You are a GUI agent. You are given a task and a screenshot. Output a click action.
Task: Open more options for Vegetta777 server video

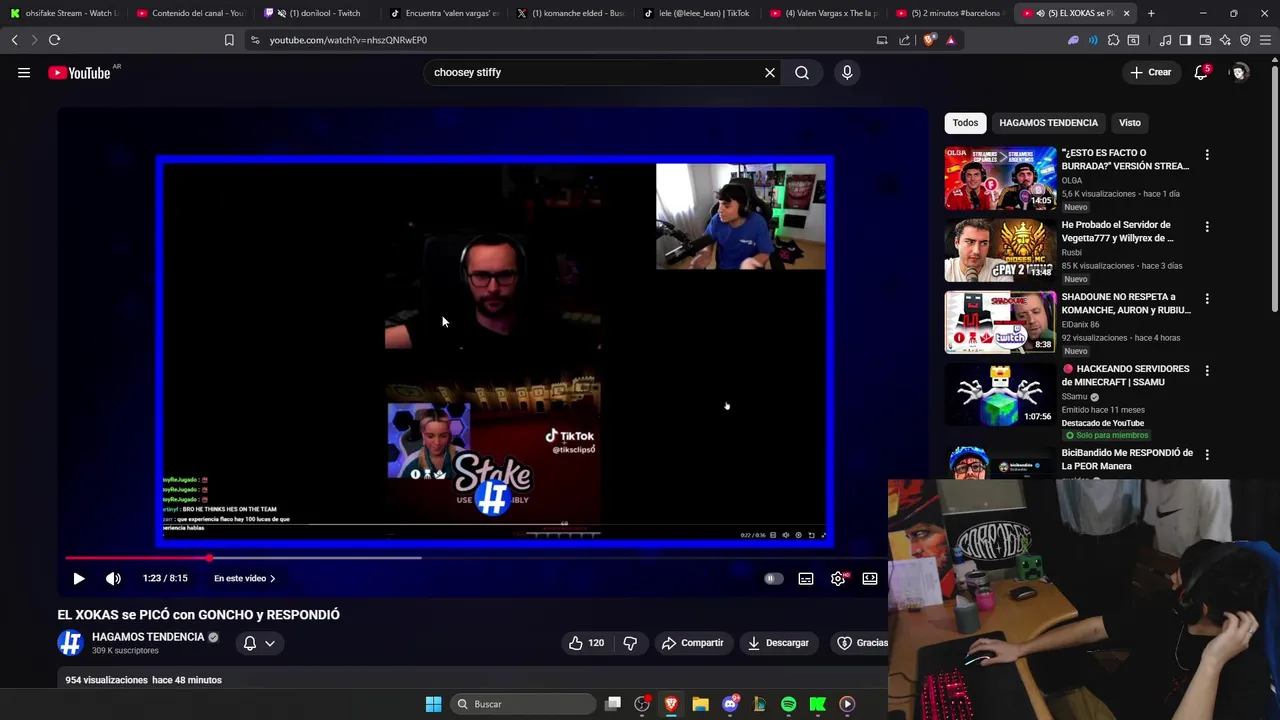pyautogui.click(x=1207, y=227)
